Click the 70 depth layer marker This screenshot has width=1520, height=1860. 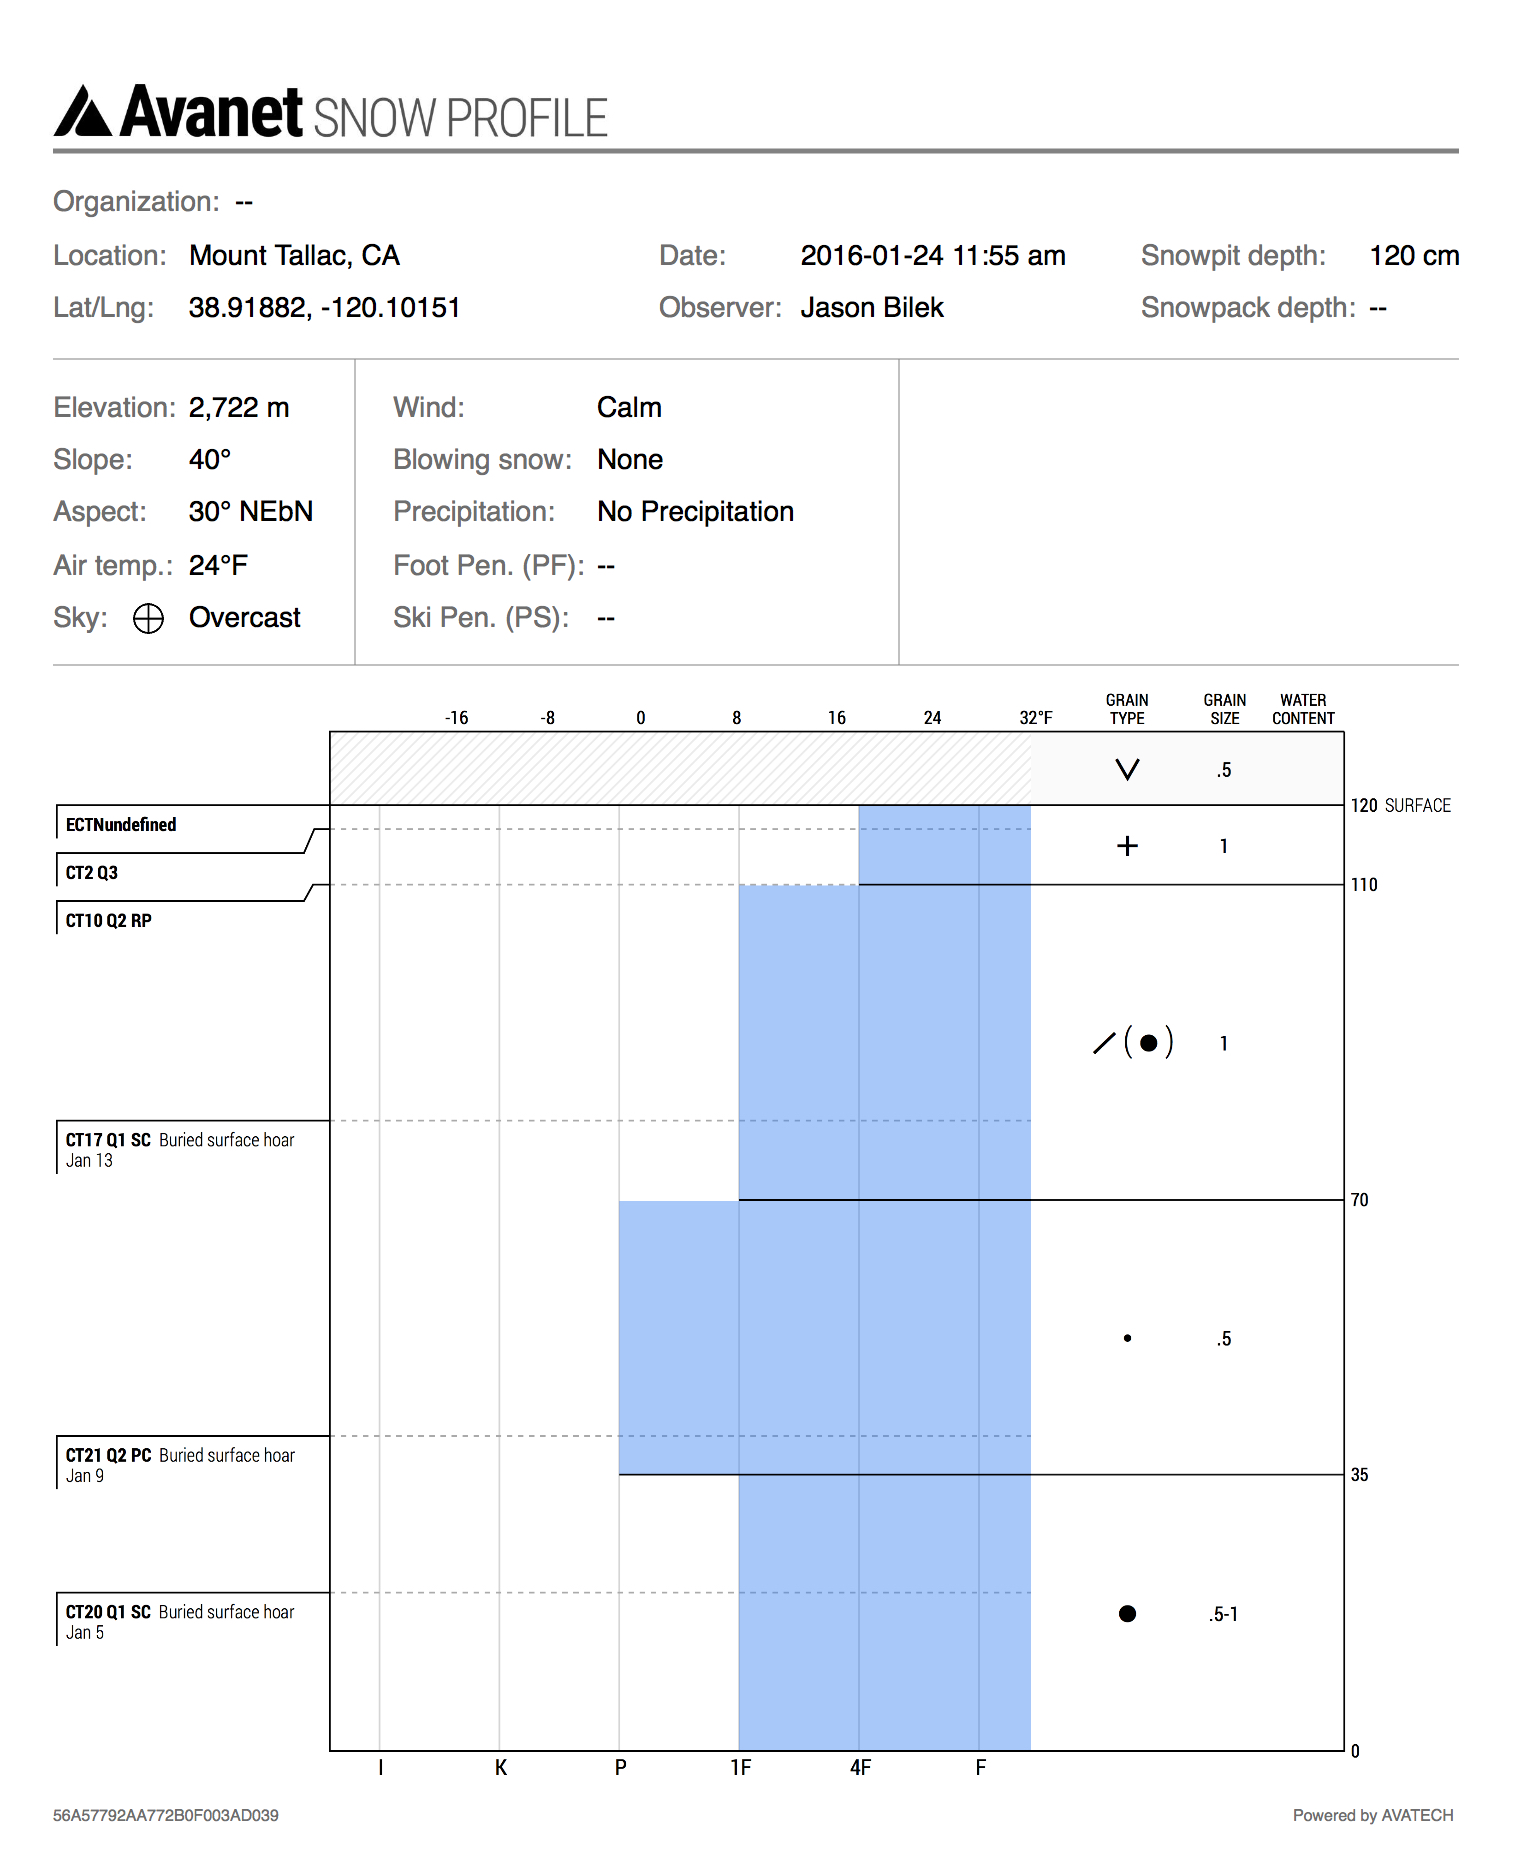pos(1359,1200)
